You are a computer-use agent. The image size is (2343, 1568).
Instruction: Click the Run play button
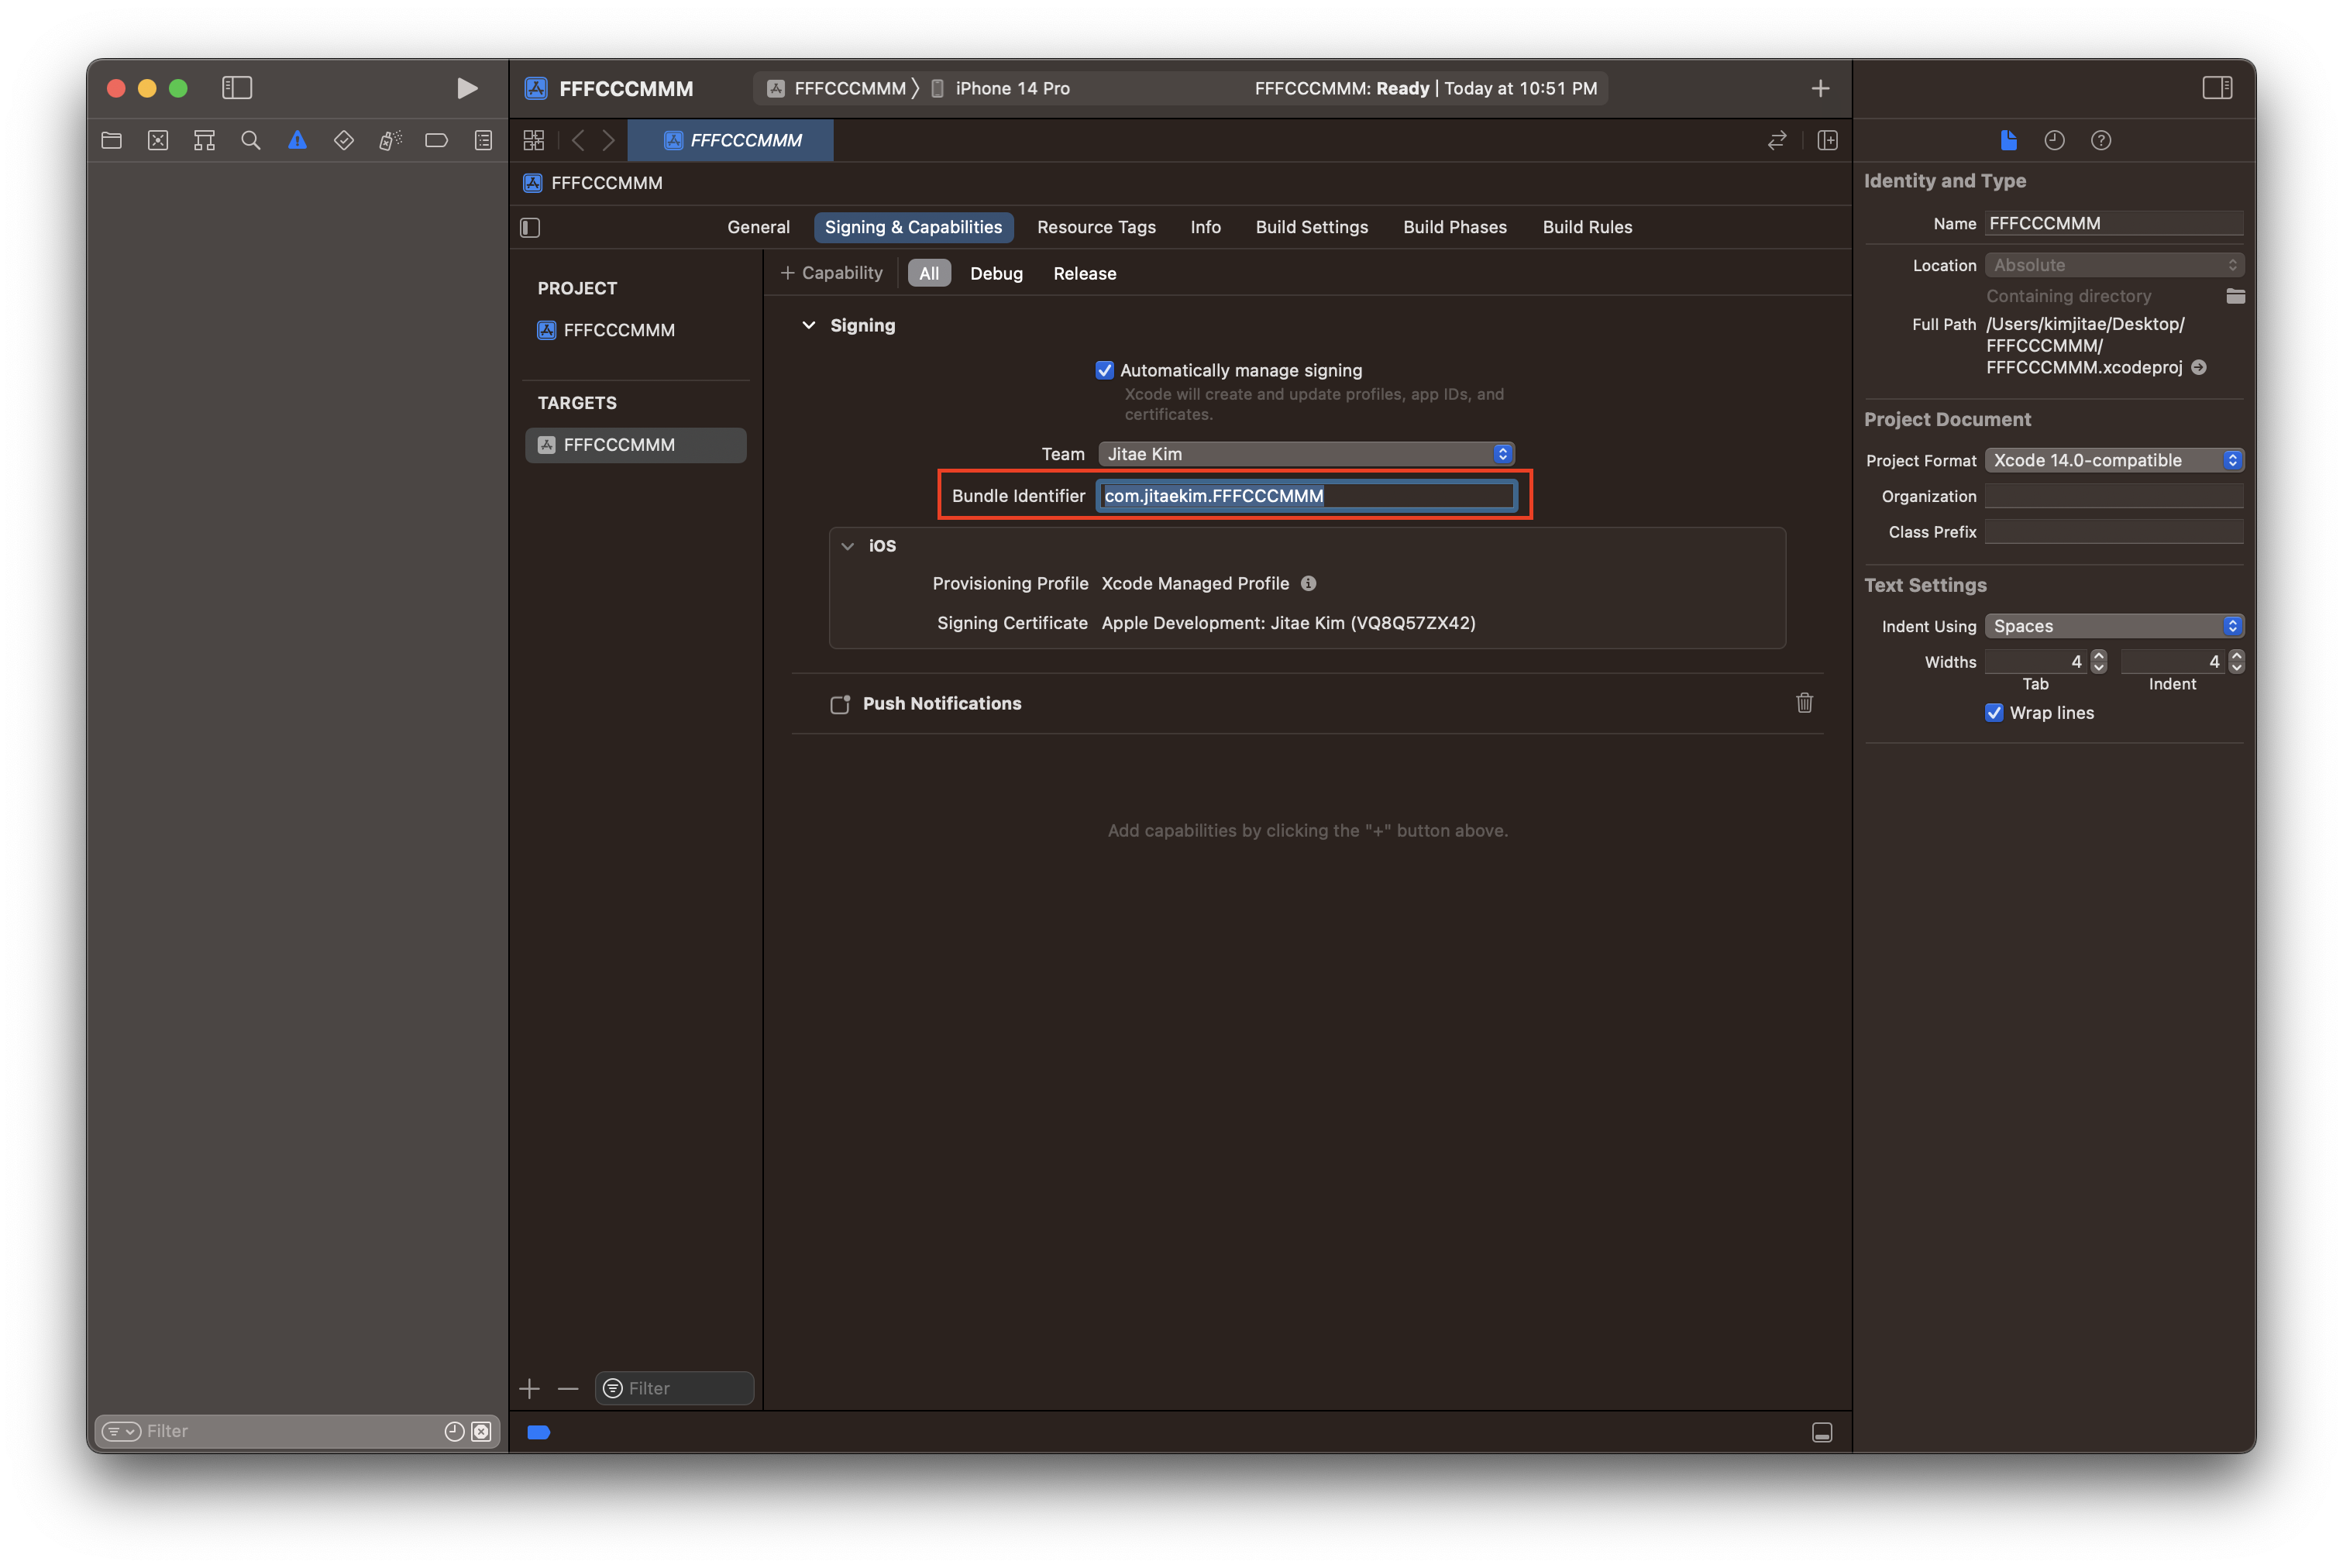click(466, 88)
